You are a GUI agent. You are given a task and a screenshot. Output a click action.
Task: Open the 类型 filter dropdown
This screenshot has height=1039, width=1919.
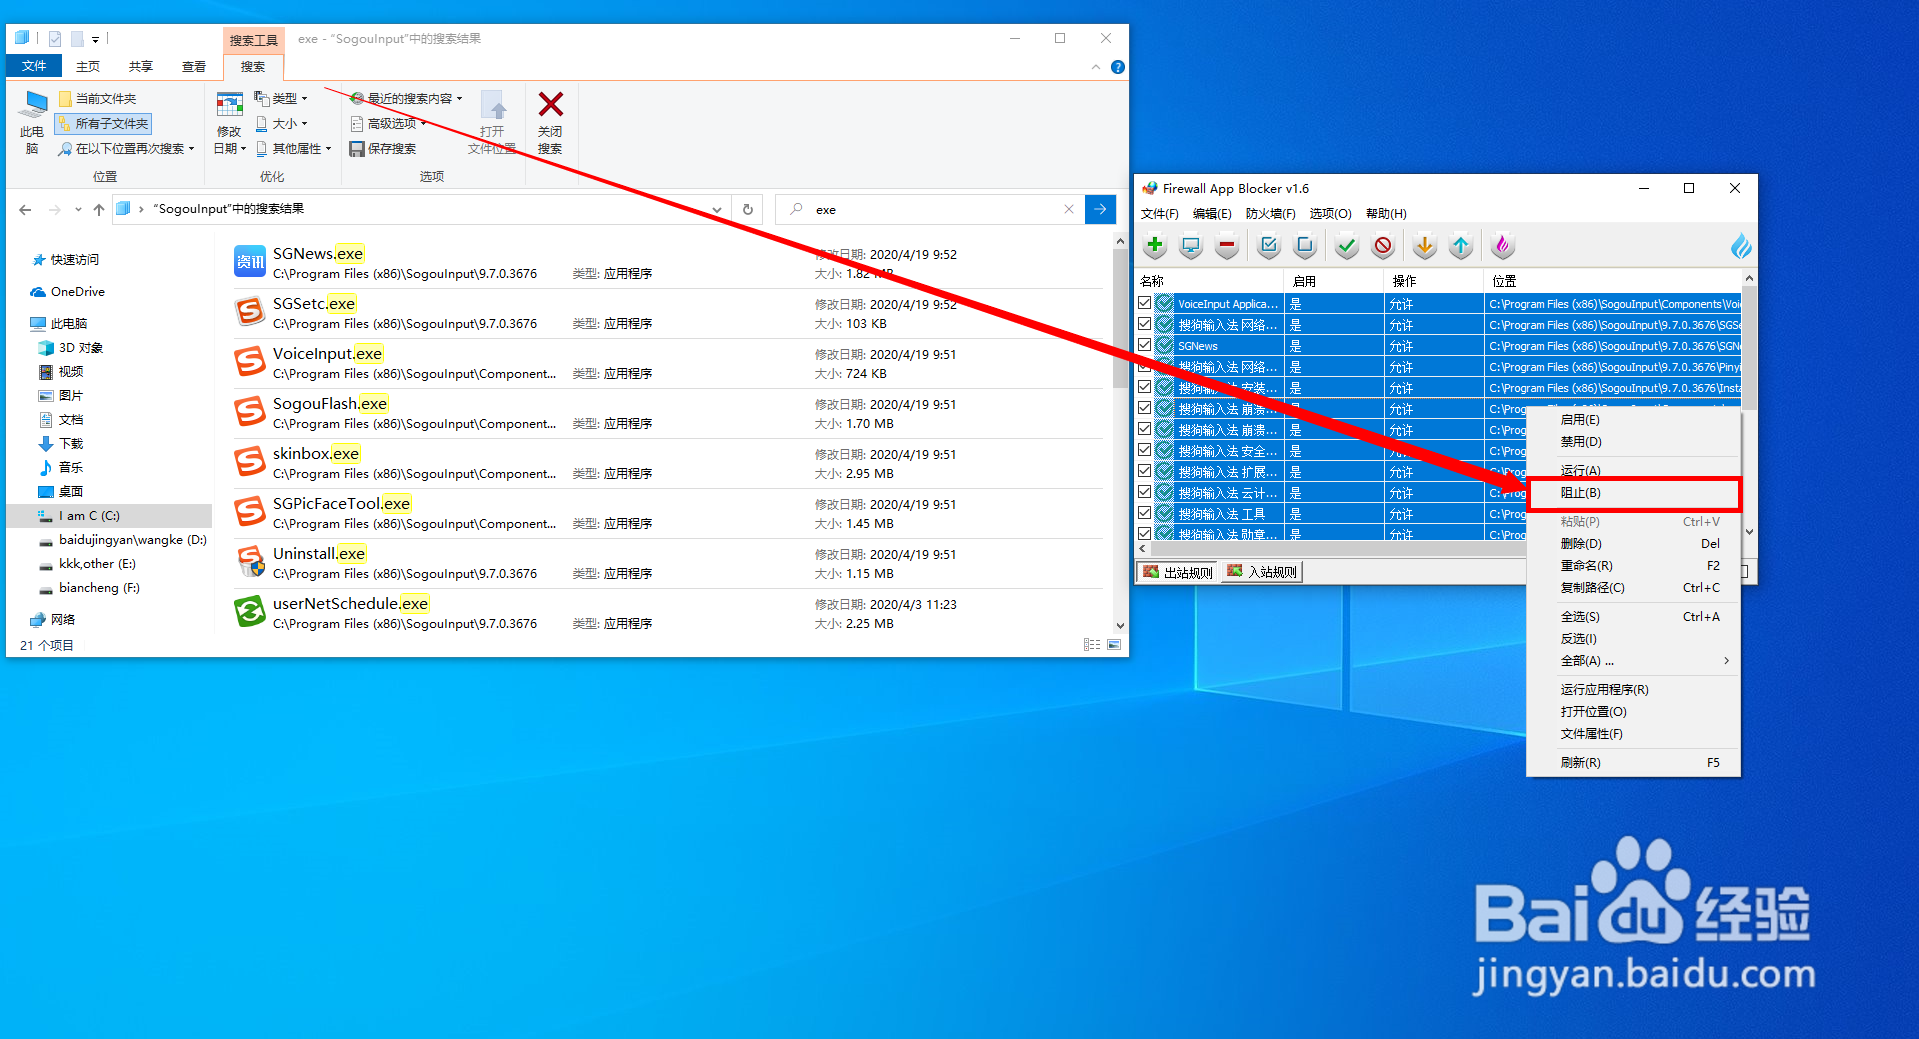tap(281, 98)
